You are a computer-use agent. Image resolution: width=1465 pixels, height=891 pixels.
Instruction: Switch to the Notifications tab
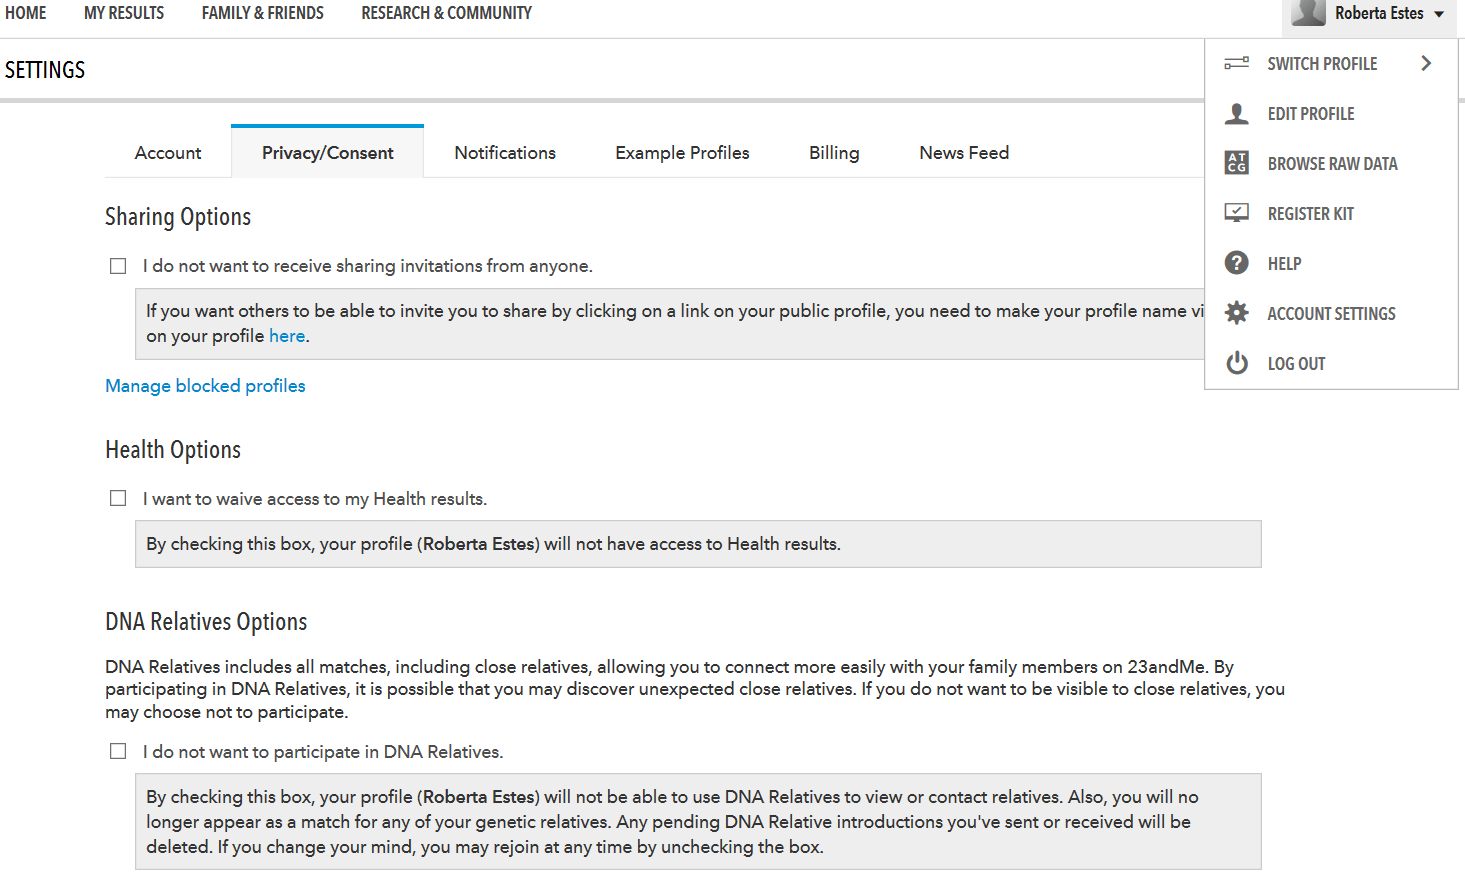coord(505,153)
